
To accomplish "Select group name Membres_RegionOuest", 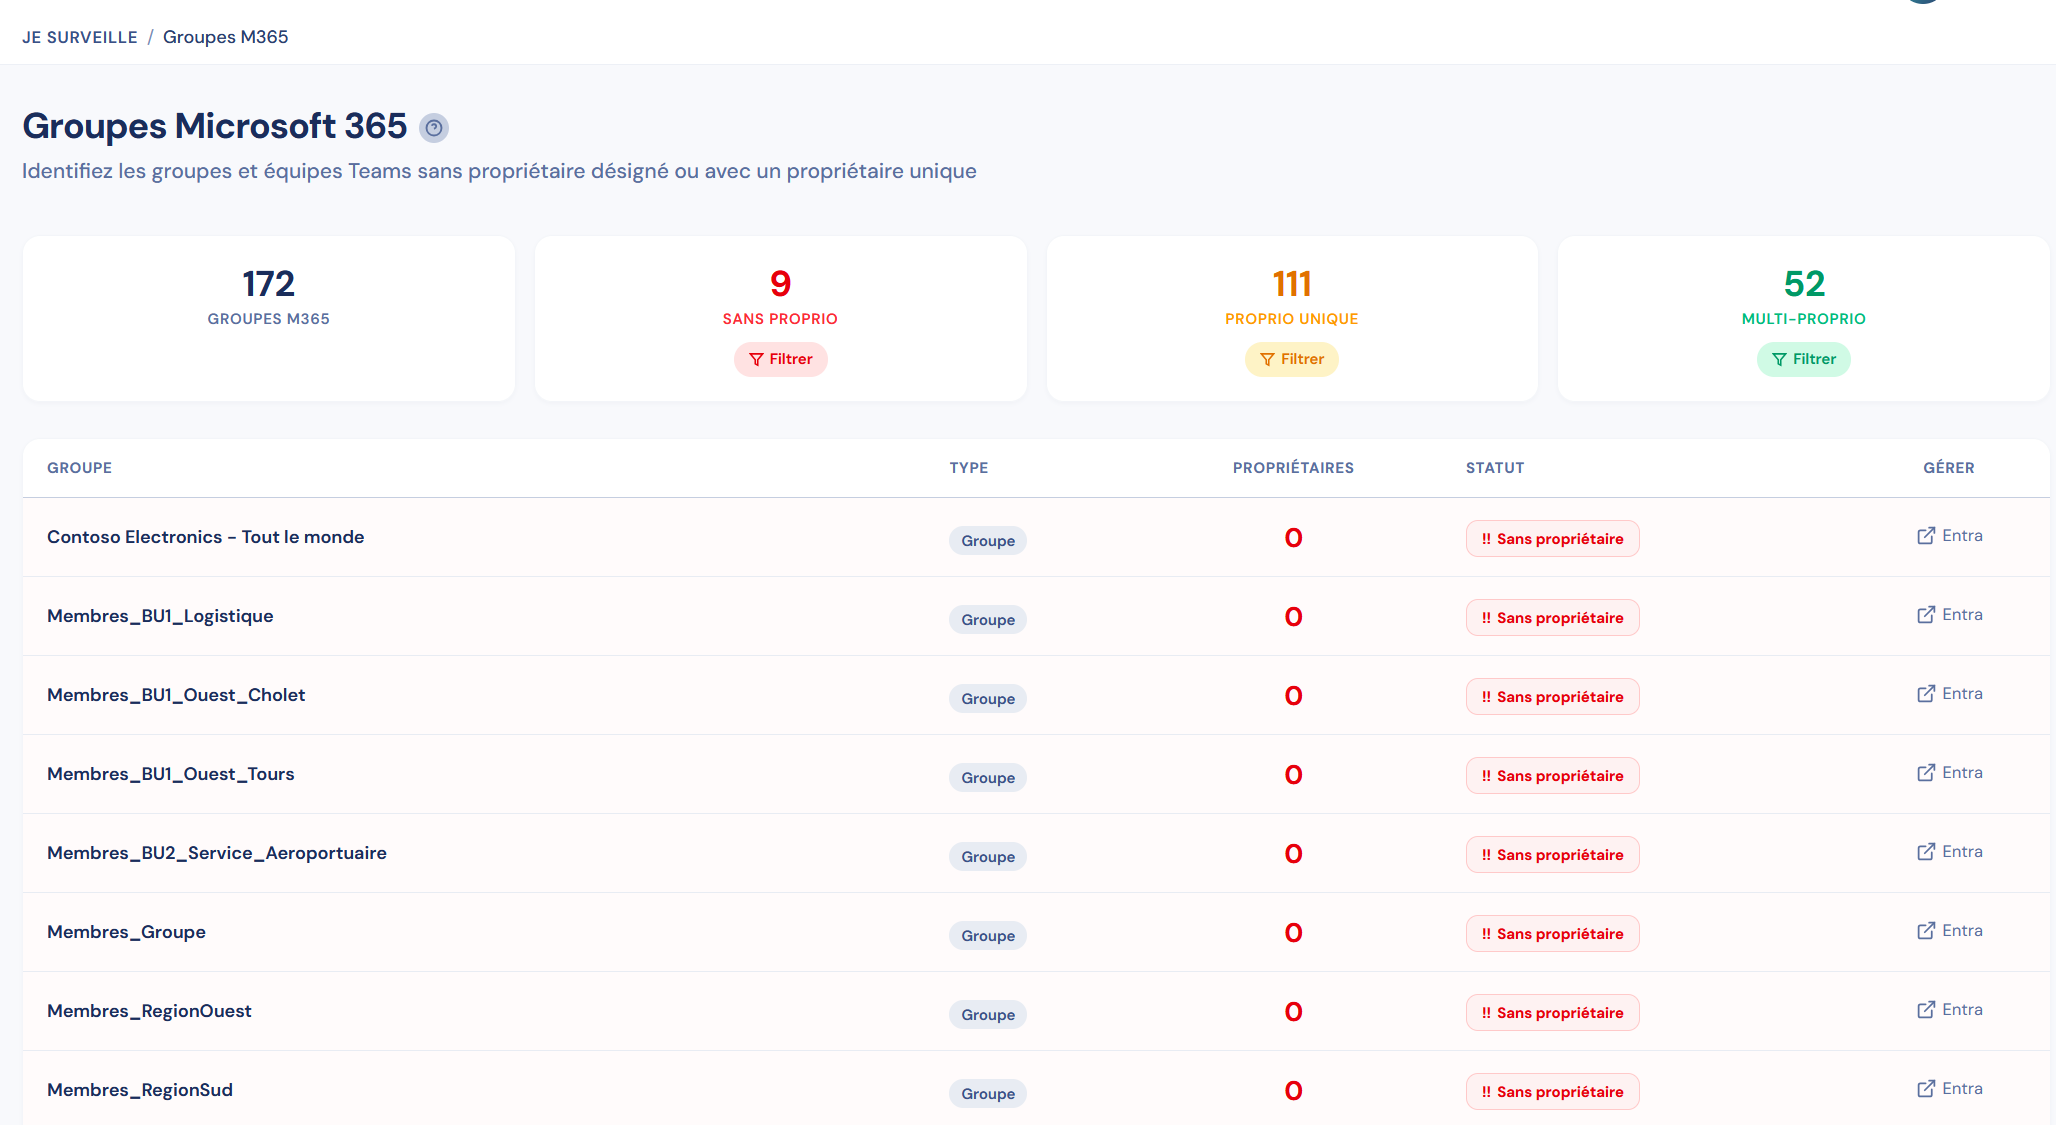I will coord(150,1011).
